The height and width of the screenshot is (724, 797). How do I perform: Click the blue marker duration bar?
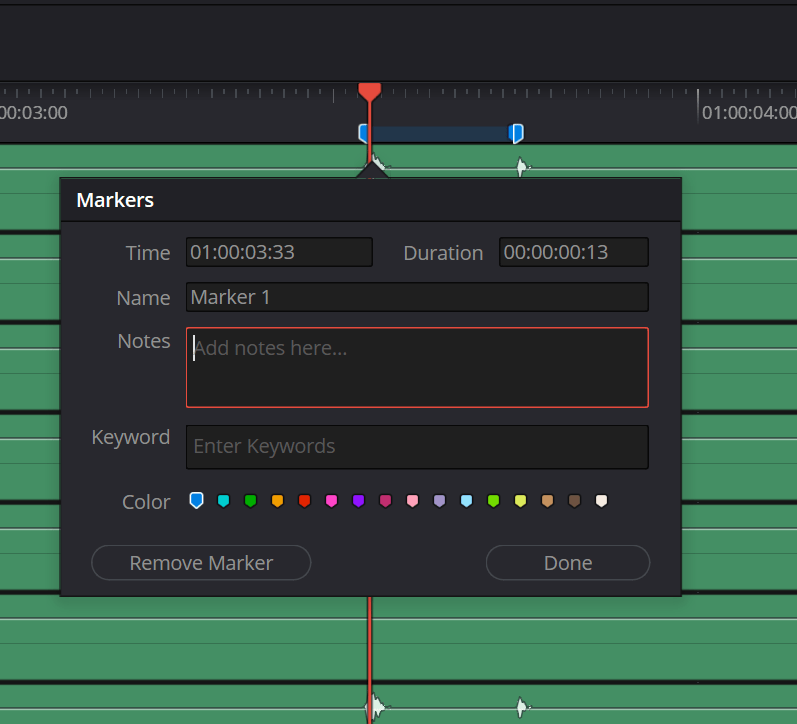click(x=440, y=134)
